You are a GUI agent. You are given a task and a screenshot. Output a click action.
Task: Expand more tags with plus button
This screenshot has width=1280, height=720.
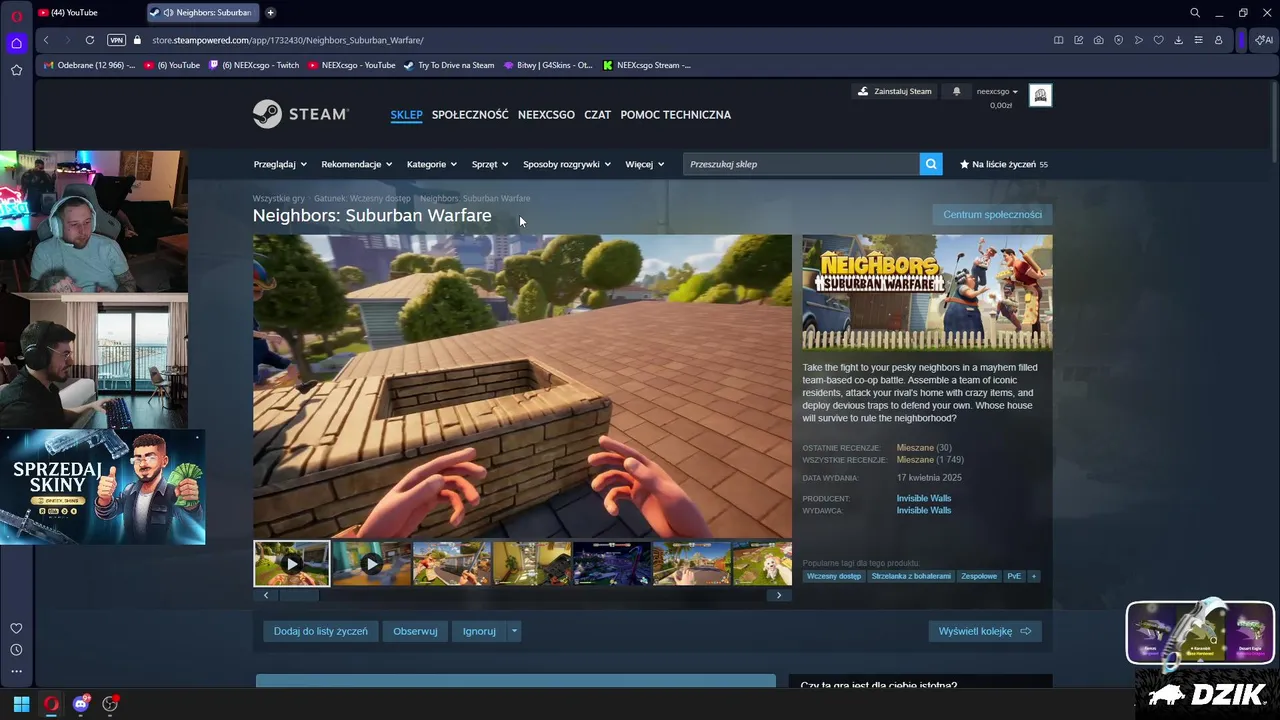point(1034,576)
